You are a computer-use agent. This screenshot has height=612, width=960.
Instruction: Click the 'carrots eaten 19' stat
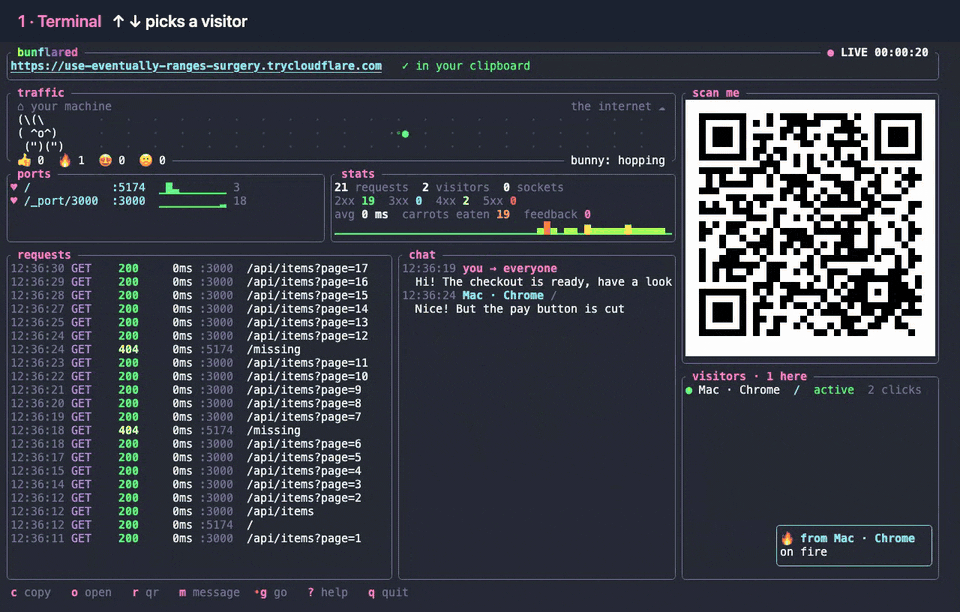tap(456, 214)
